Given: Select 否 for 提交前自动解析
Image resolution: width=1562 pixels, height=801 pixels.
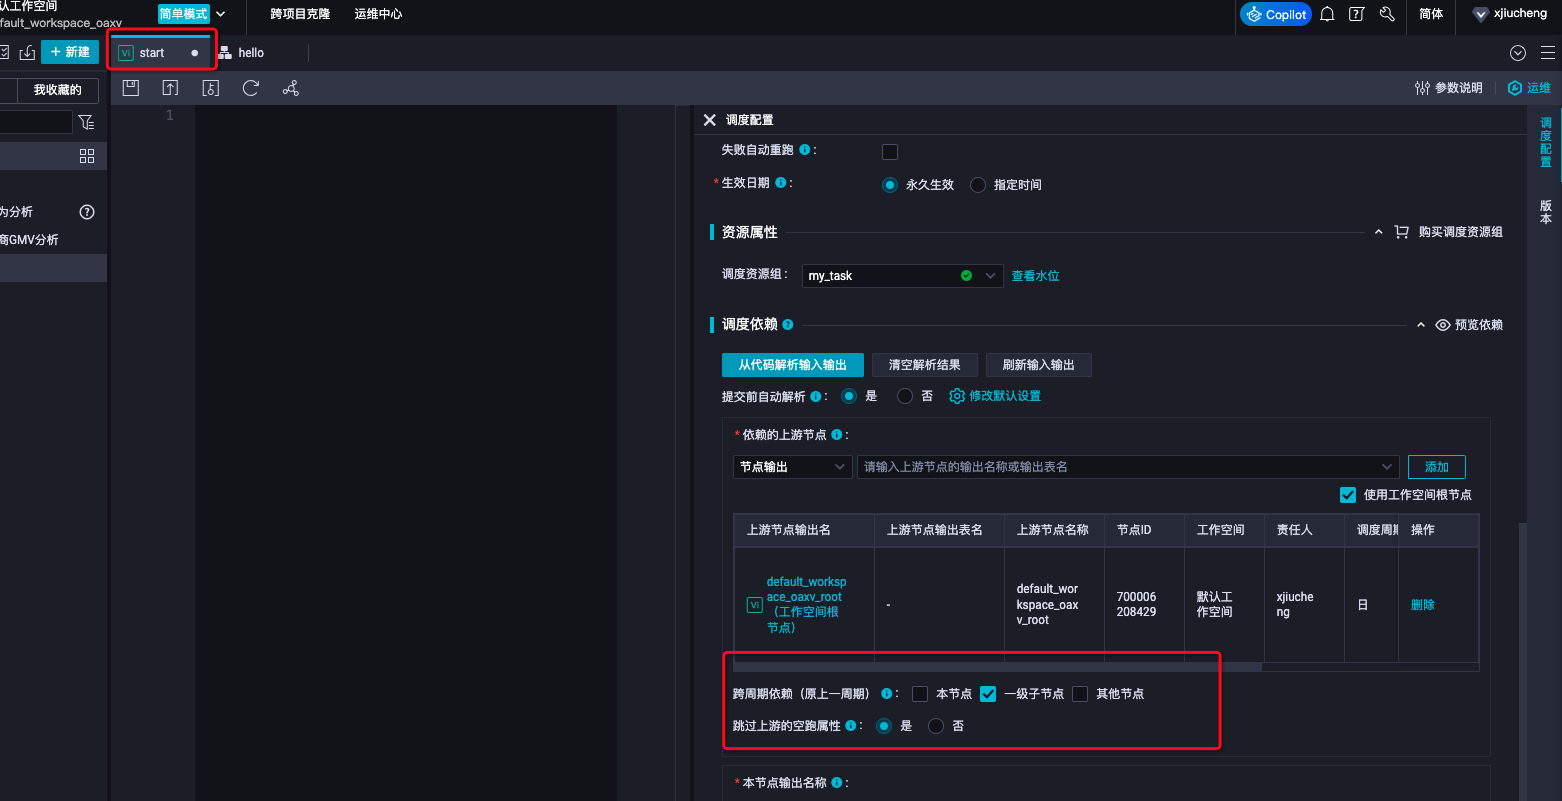Looking at the screenshot, I should point(905,396).
